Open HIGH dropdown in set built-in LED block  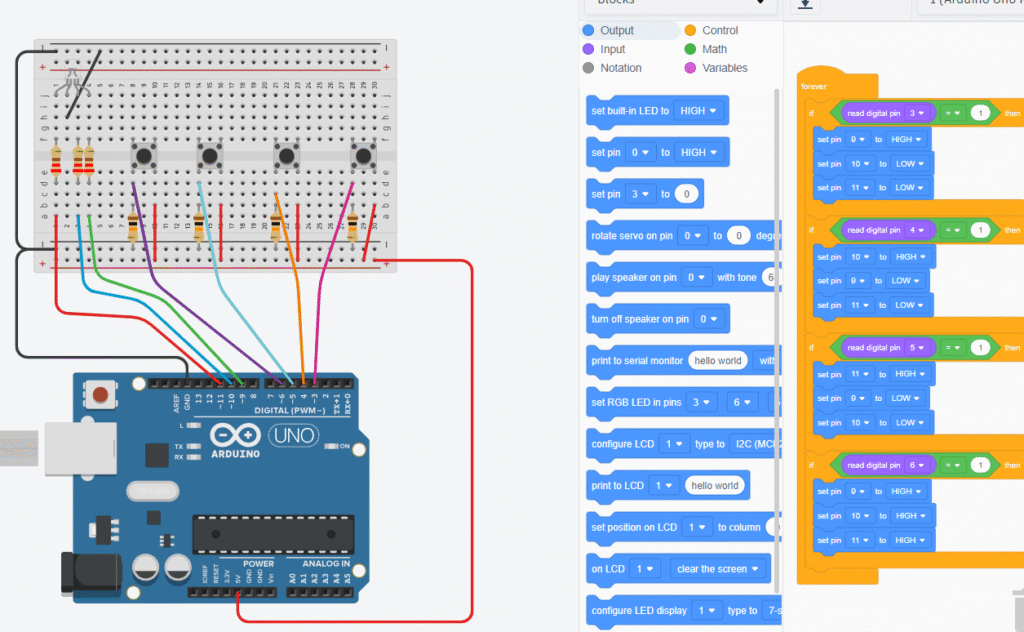(x=699, y=111)
